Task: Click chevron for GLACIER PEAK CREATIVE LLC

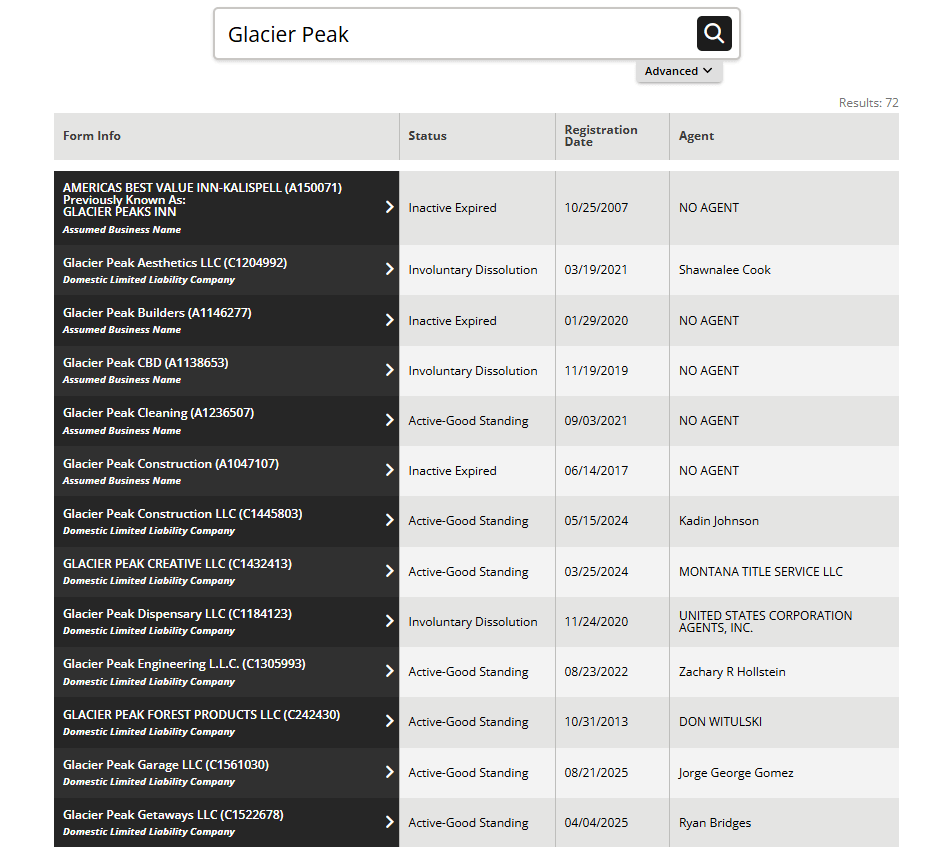Action: [x=389, y=571]
